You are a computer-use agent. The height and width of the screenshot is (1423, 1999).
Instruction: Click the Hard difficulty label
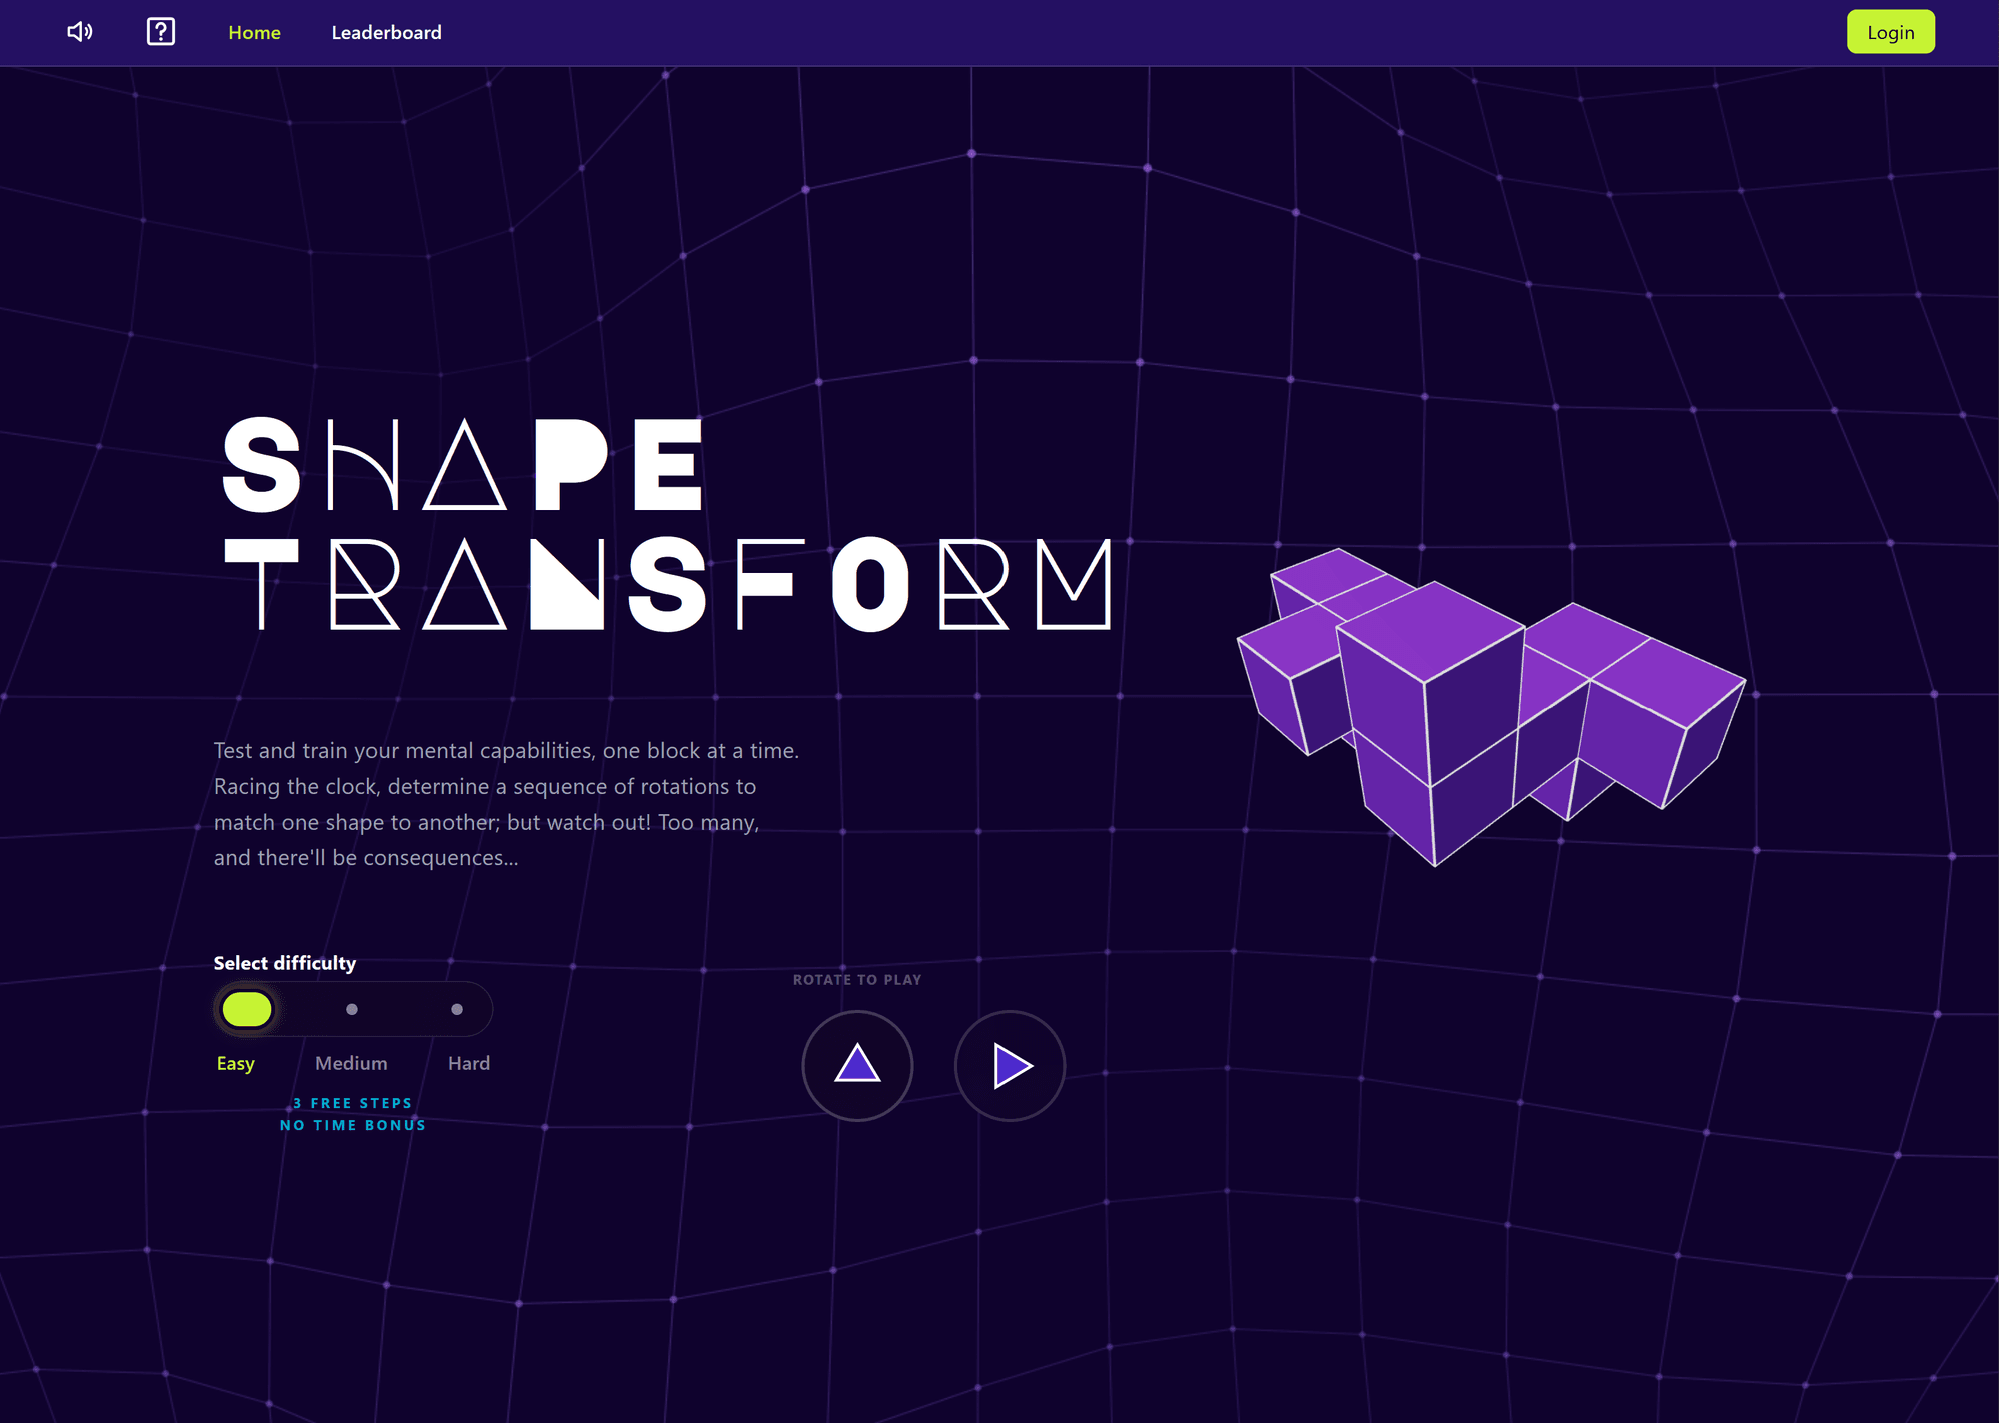coord(469,1063)
